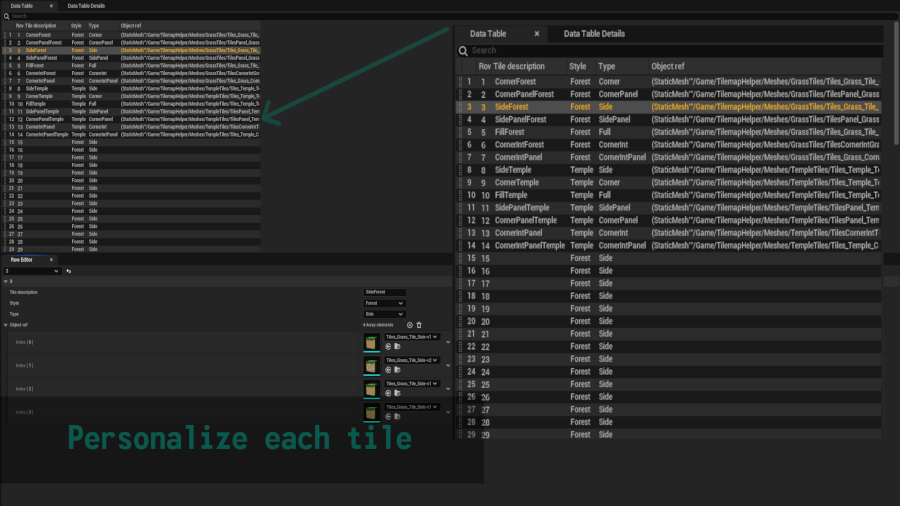Screen dimensions: 900x506
Task: Open the Type dropdown set to Side
Action: 384,314
